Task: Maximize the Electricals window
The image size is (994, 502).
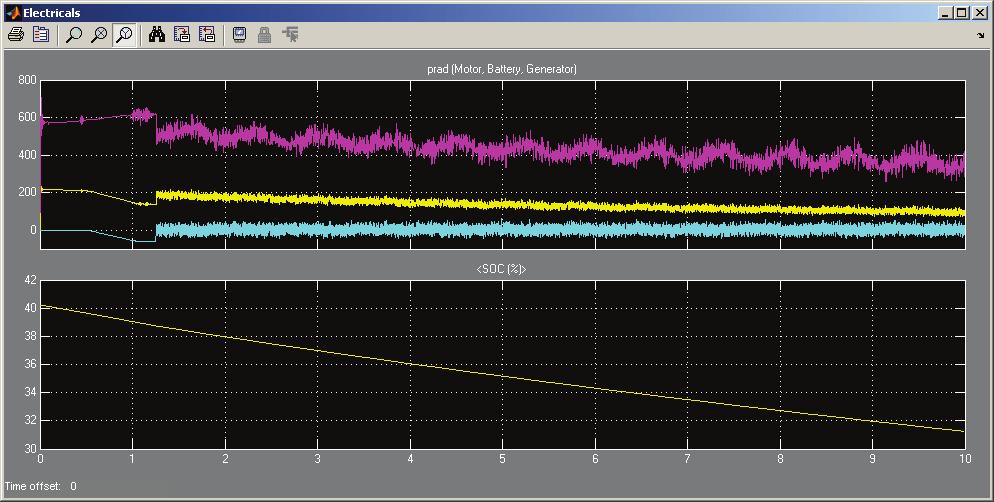Action: 962,13
